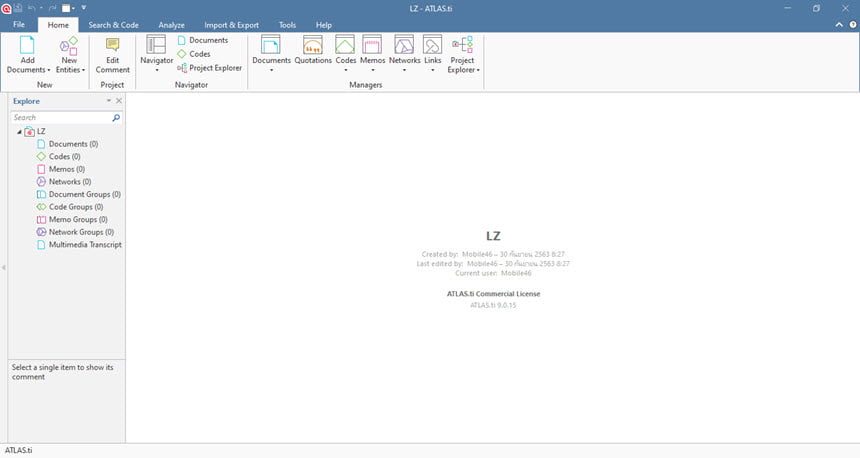Open the customize quick access toolbar arrow
This screenshot has width=860, height=458.
(84, 8)
